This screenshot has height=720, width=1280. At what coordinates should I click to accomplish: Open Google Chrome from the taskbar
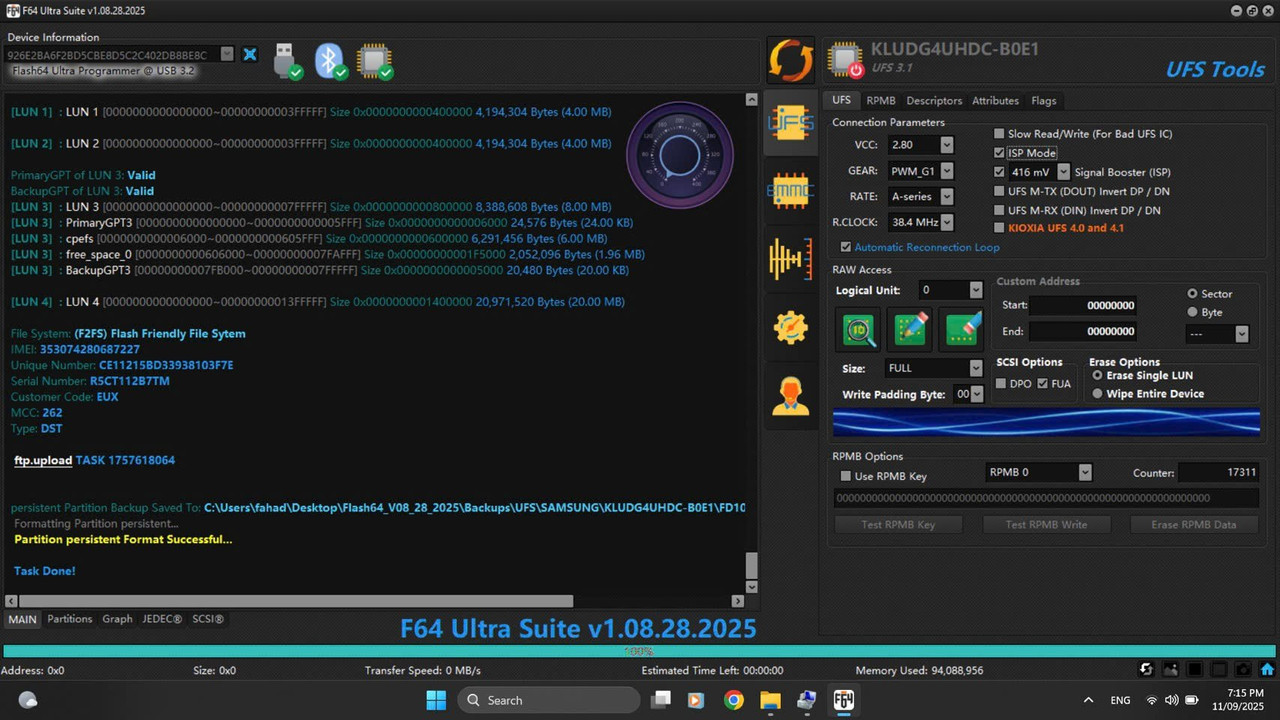734,700
